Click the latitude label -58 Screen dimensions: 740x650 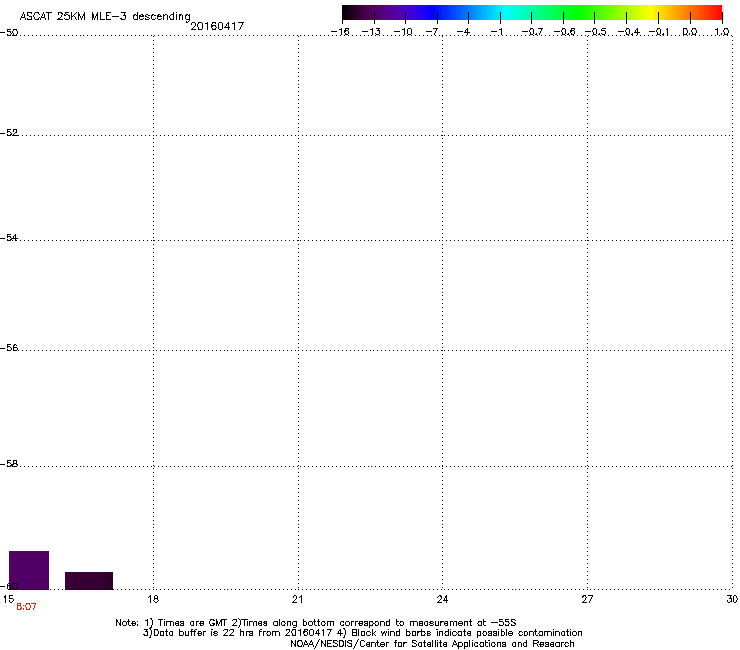point(9,464)
